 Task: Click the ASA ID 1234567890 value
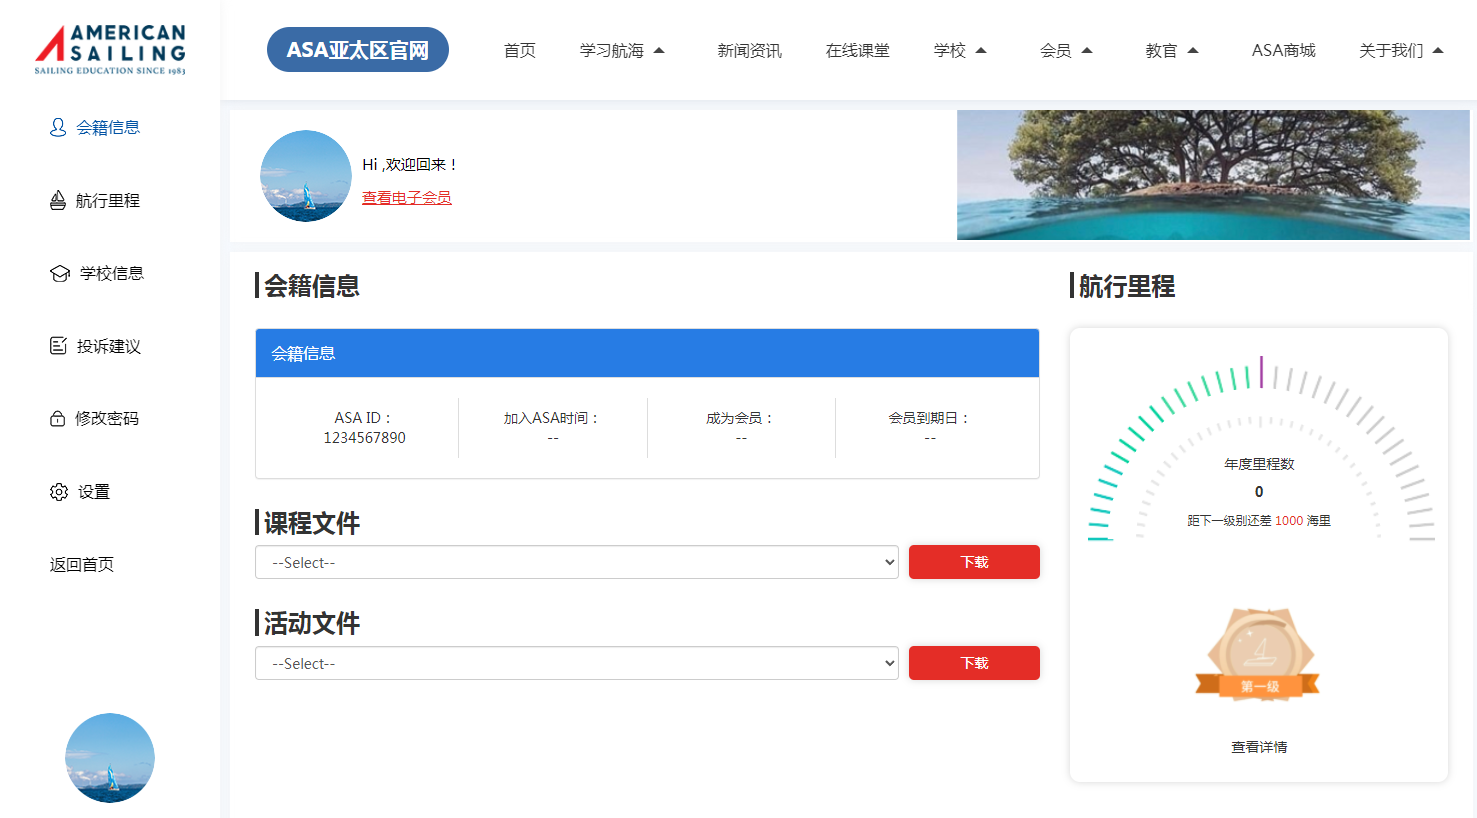click(x=365, y=438)
